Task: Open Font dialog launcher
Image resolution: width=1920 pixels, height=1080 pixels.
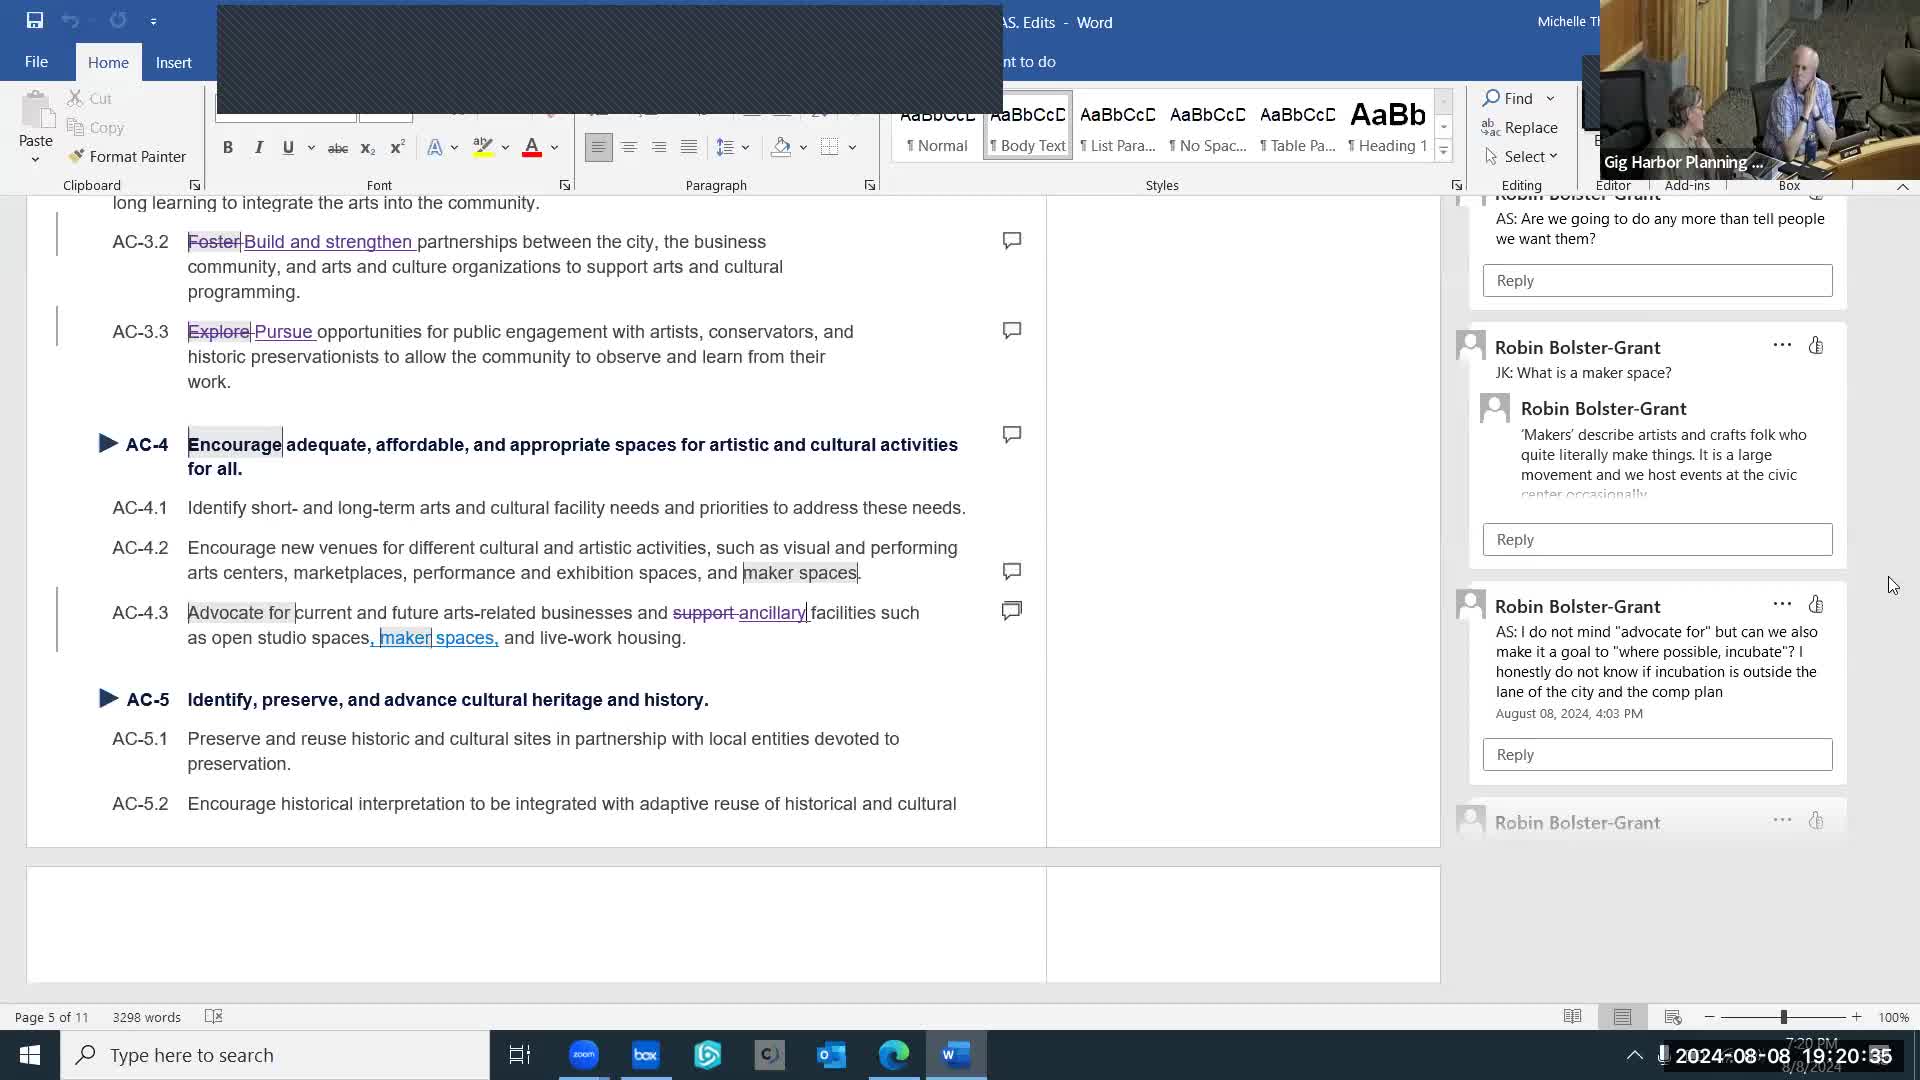Action: coord(565,185)
